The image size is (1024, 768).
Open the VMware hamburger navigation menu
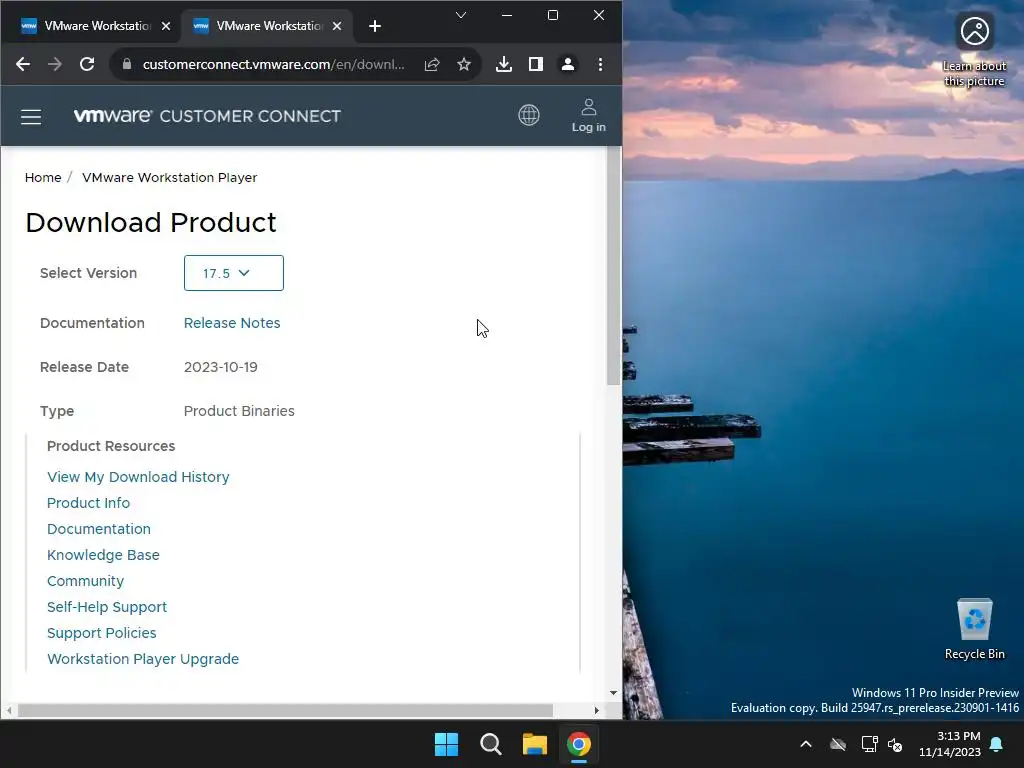point(31,116)
